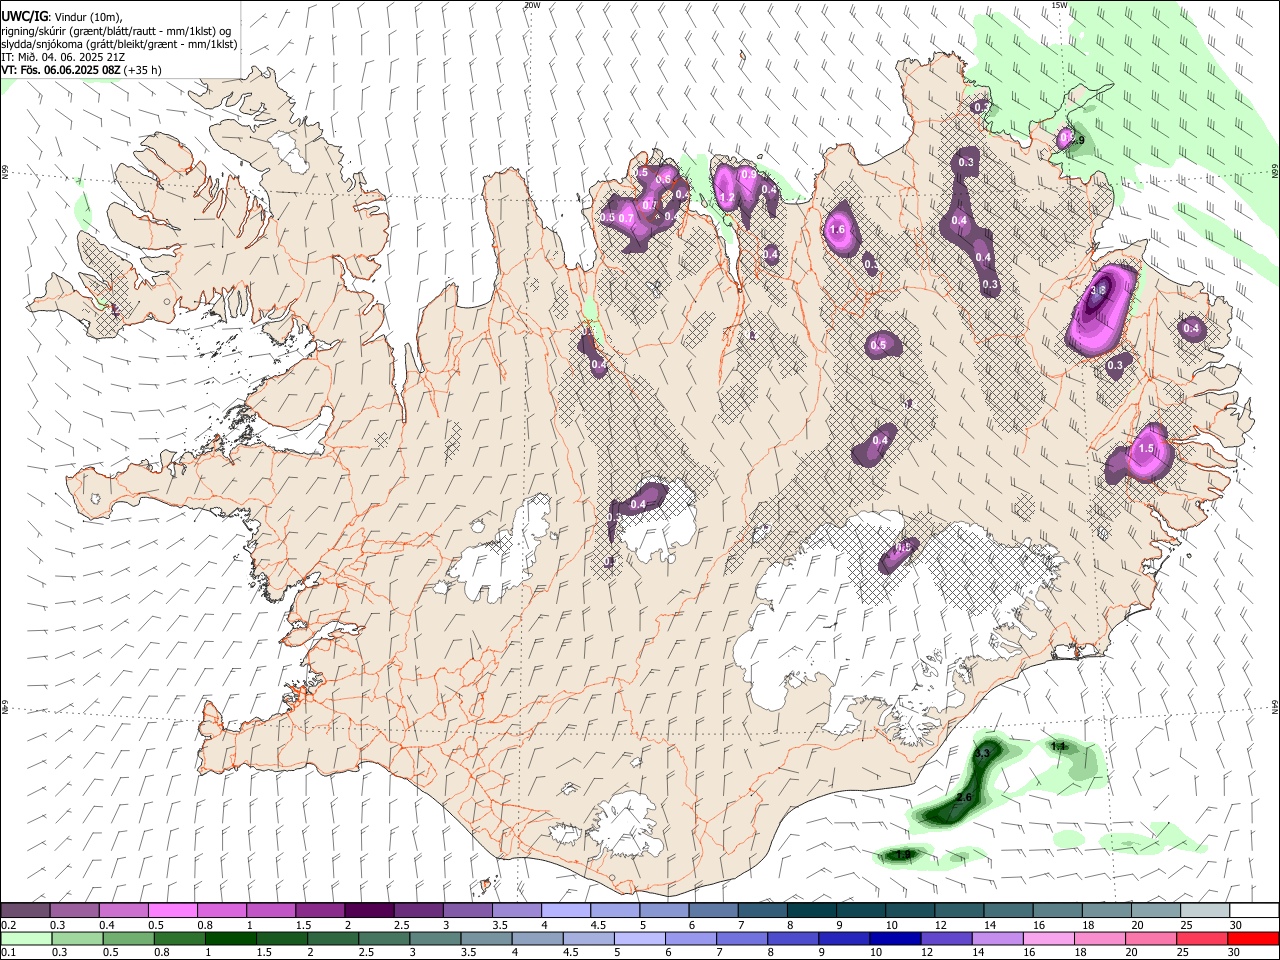Click the 2.6 rain value in the dark green area

964,797
